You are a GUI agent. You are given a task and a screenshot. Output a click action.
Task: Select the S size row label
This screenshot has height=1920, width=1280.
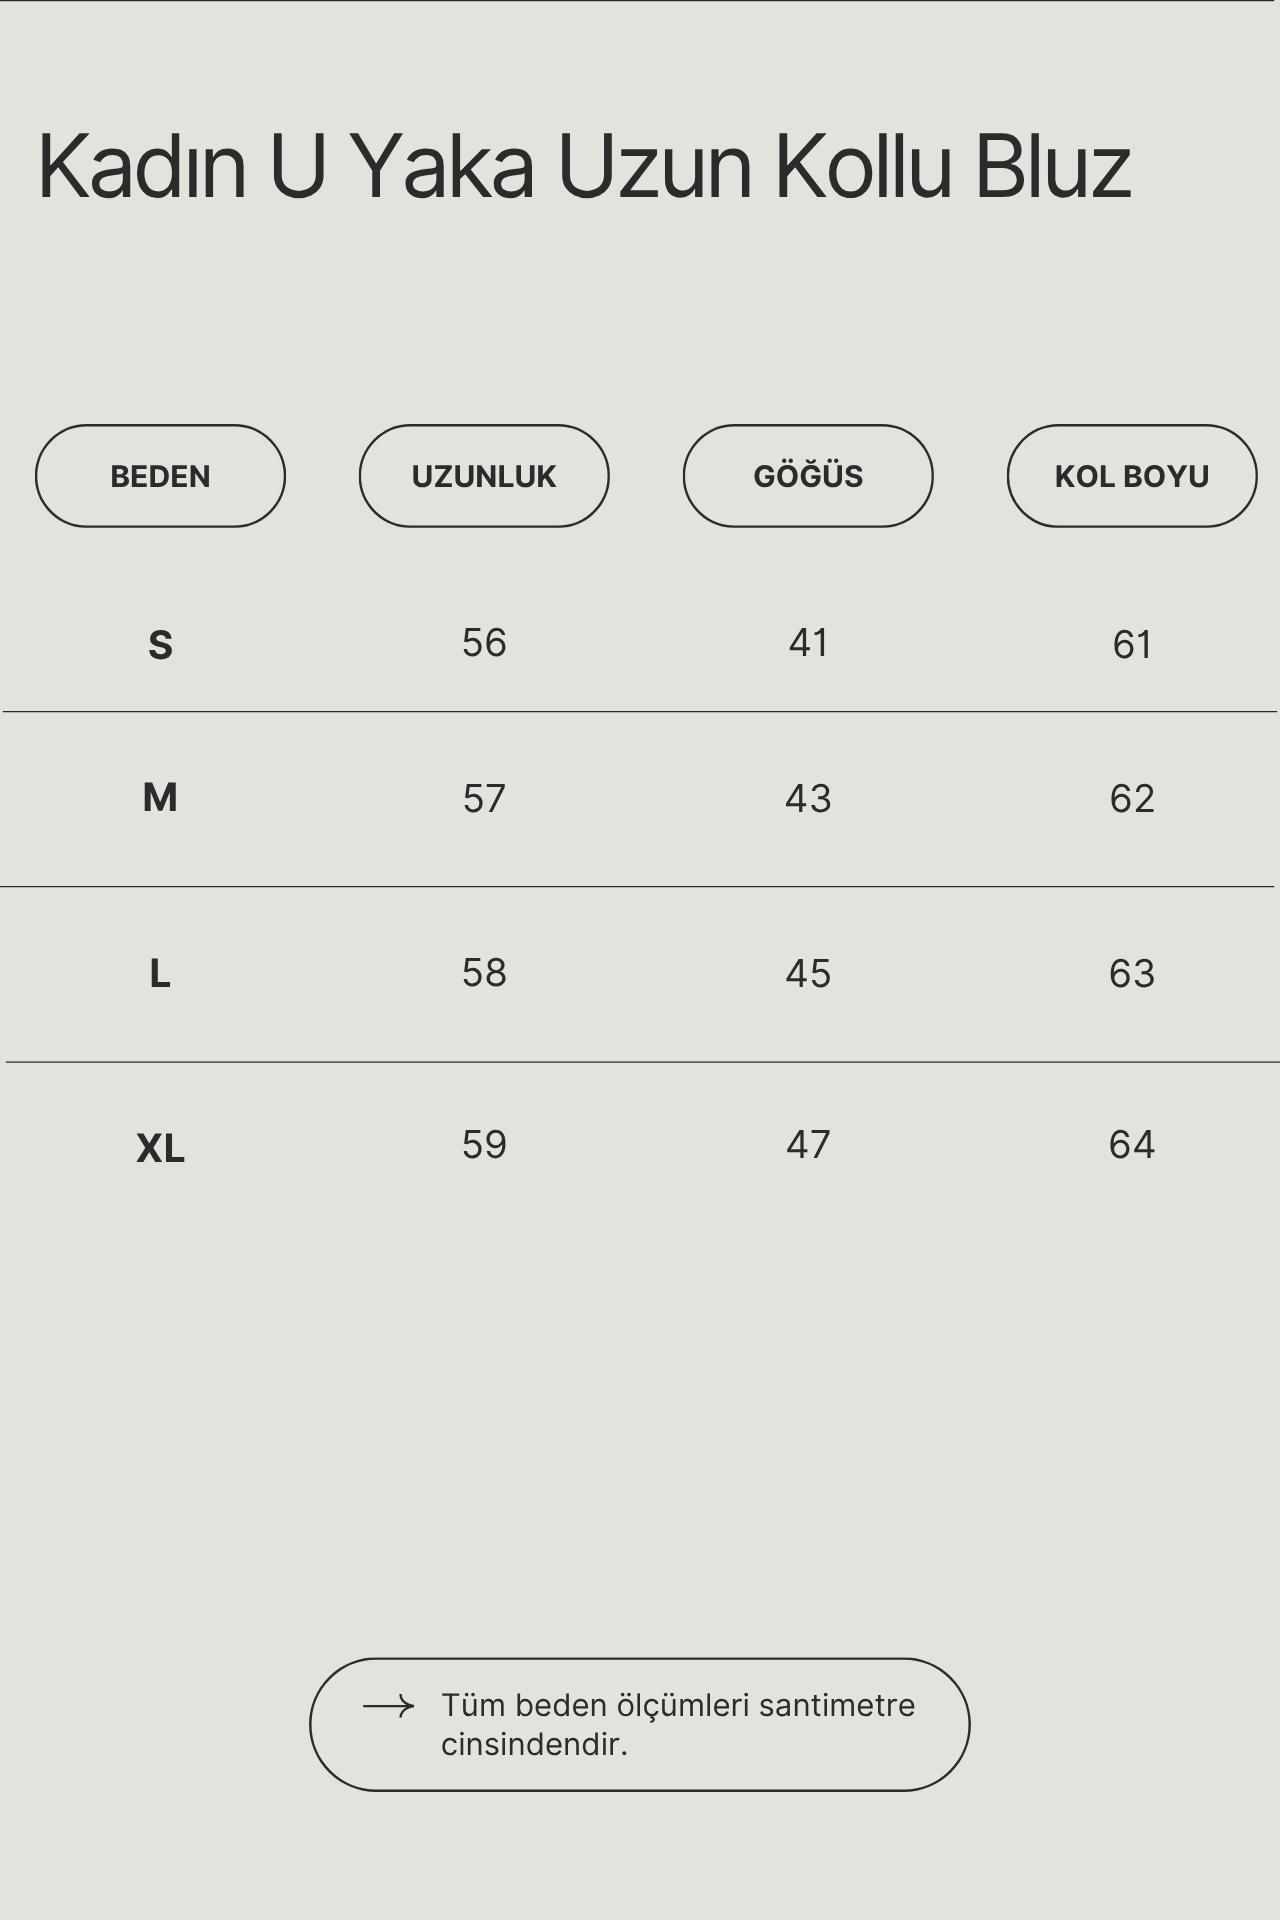click(x=160, y=645)
